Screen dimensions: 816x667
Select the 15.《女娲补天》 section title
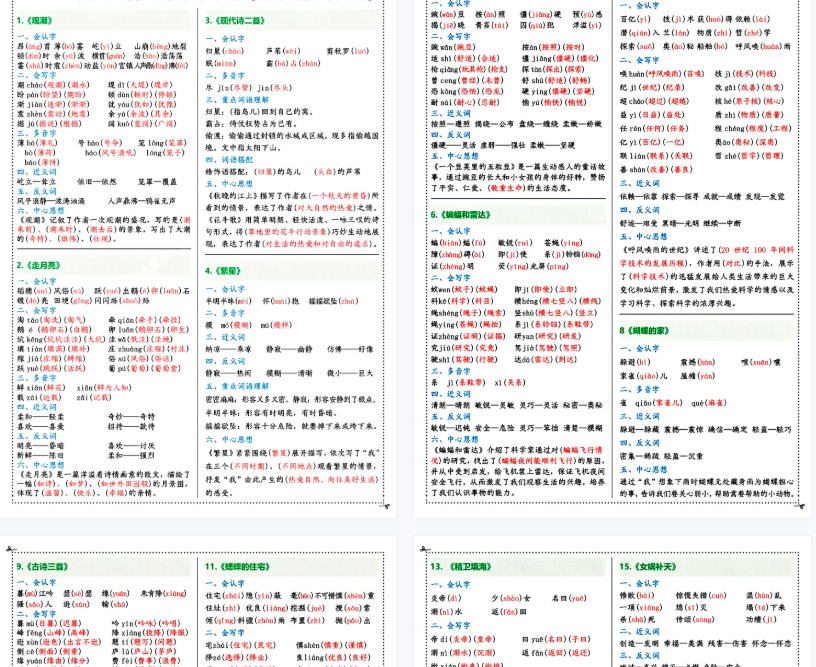(x=649, y=567)
